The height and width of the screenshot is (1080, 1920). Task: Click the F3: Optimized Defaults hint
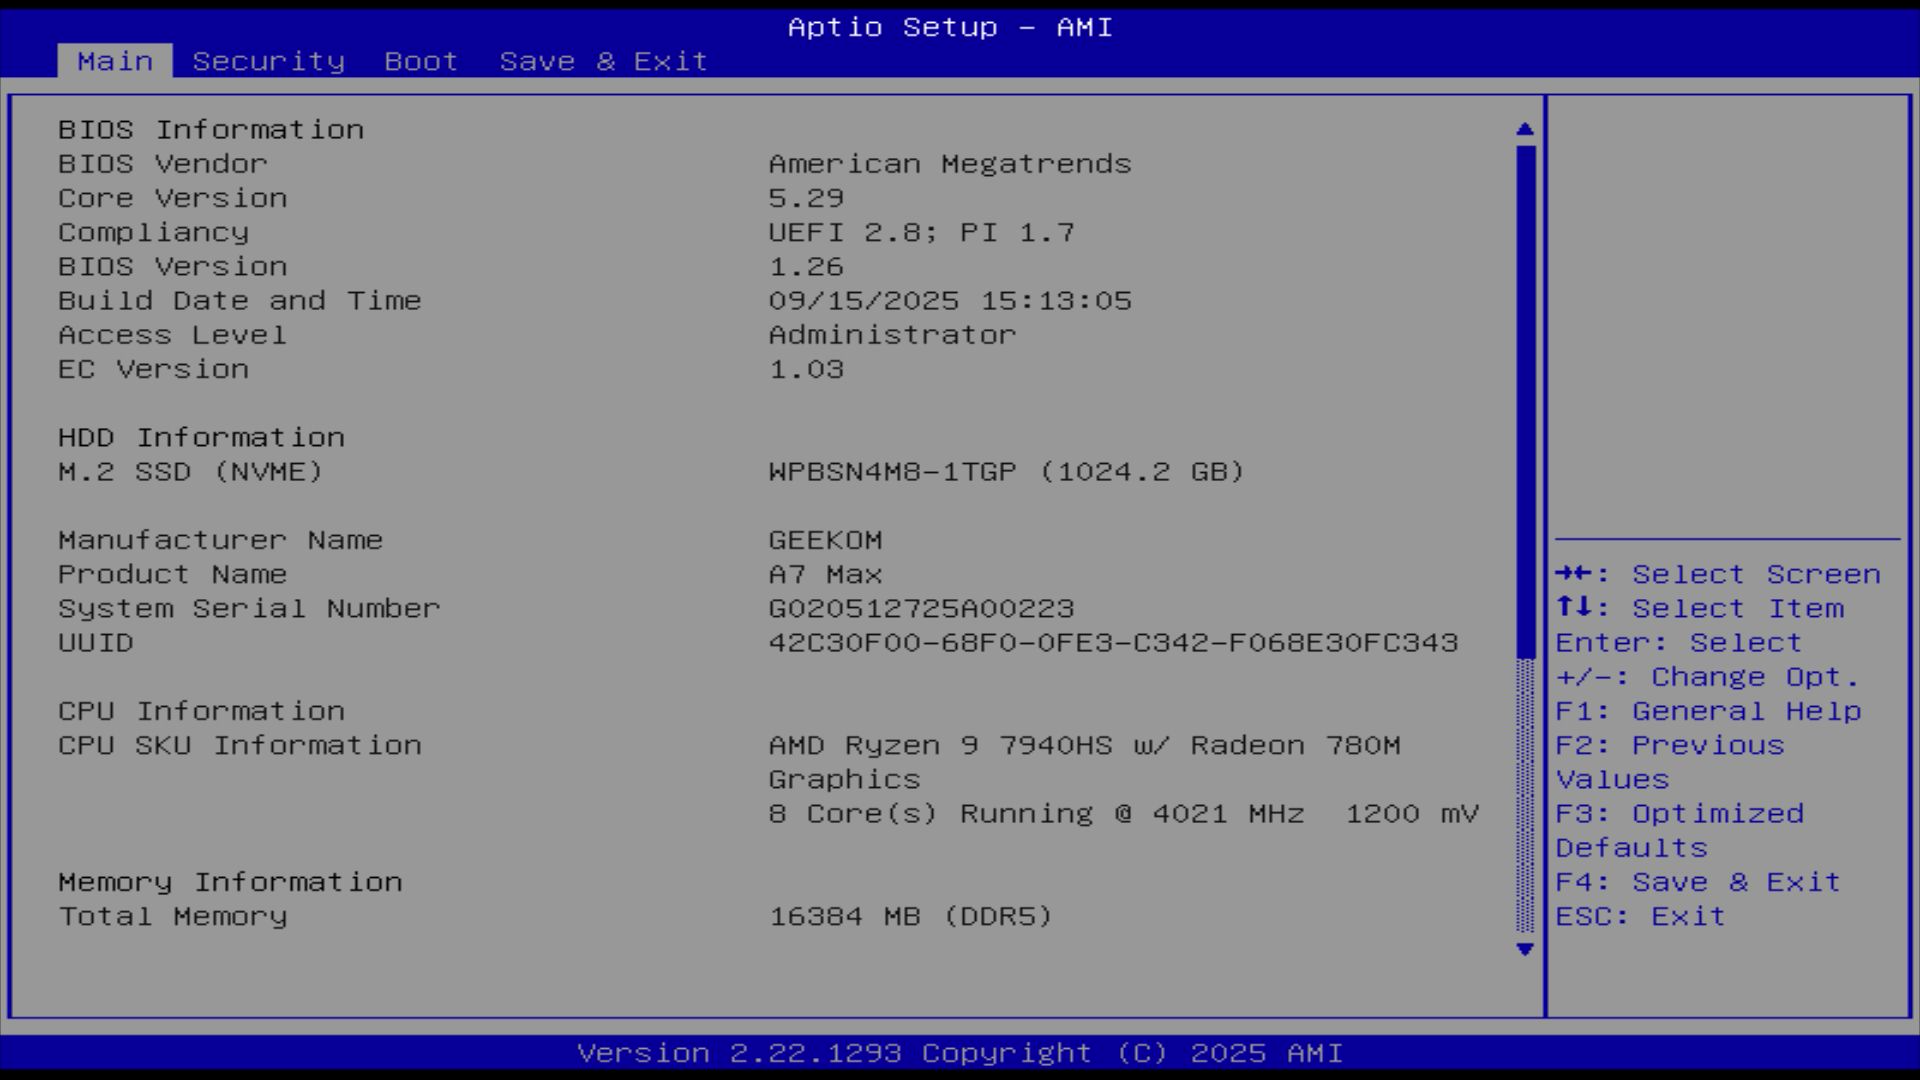pos(1680,830)
